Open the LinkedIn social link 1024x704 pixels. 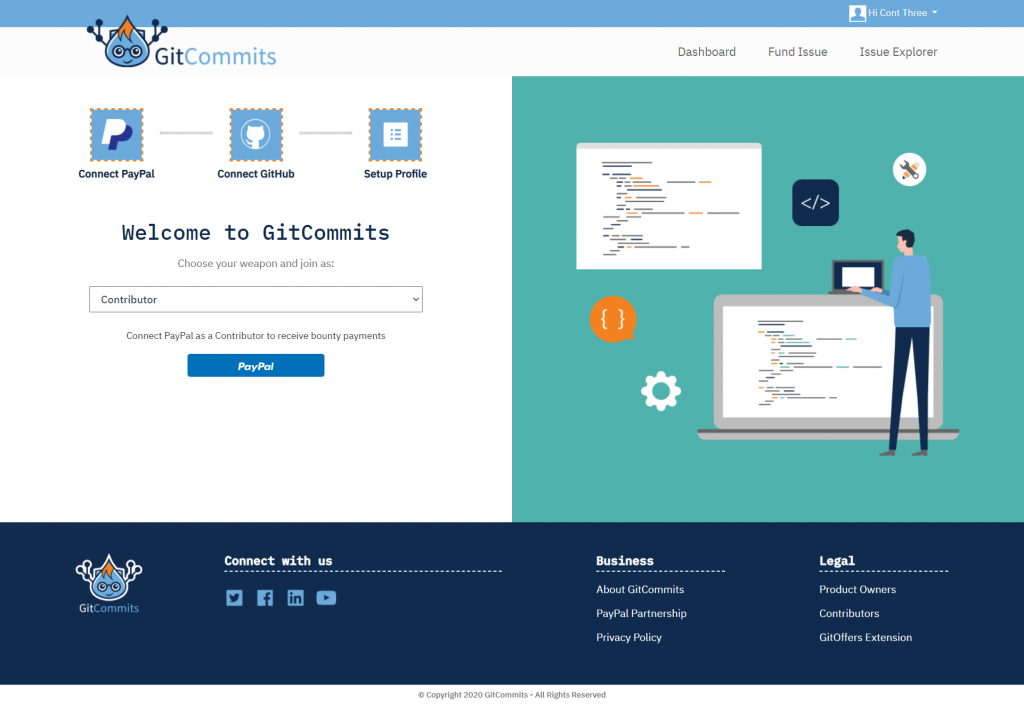295,598
